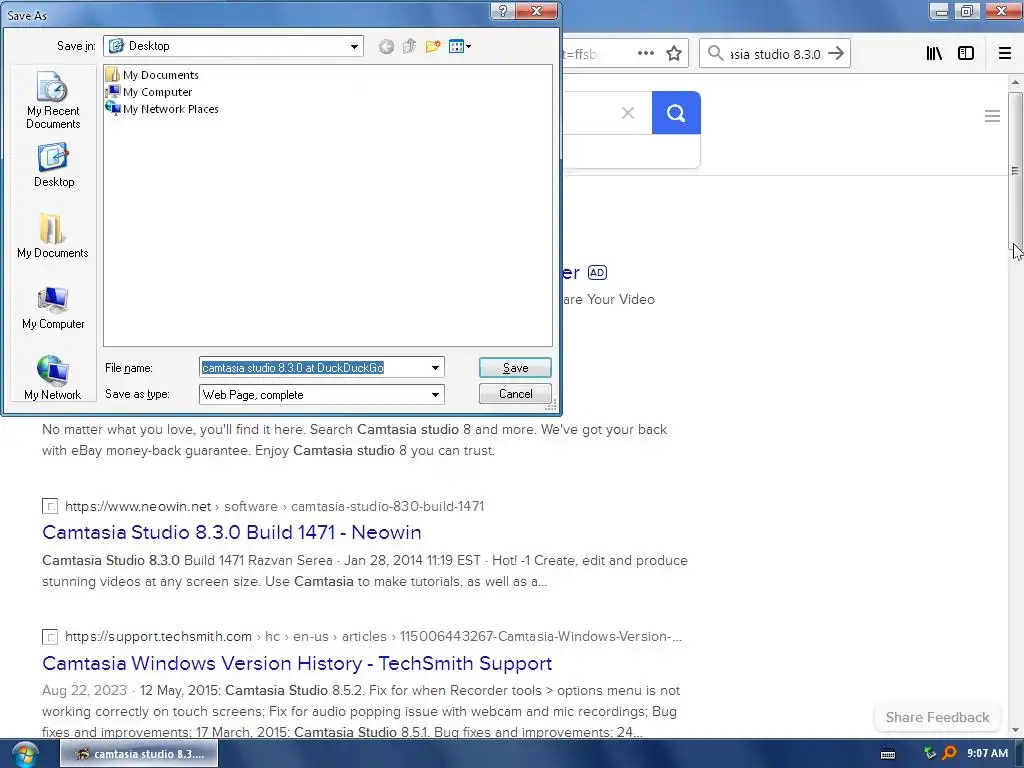Click the Help question mark in Save As

click(x=503, y=11)
